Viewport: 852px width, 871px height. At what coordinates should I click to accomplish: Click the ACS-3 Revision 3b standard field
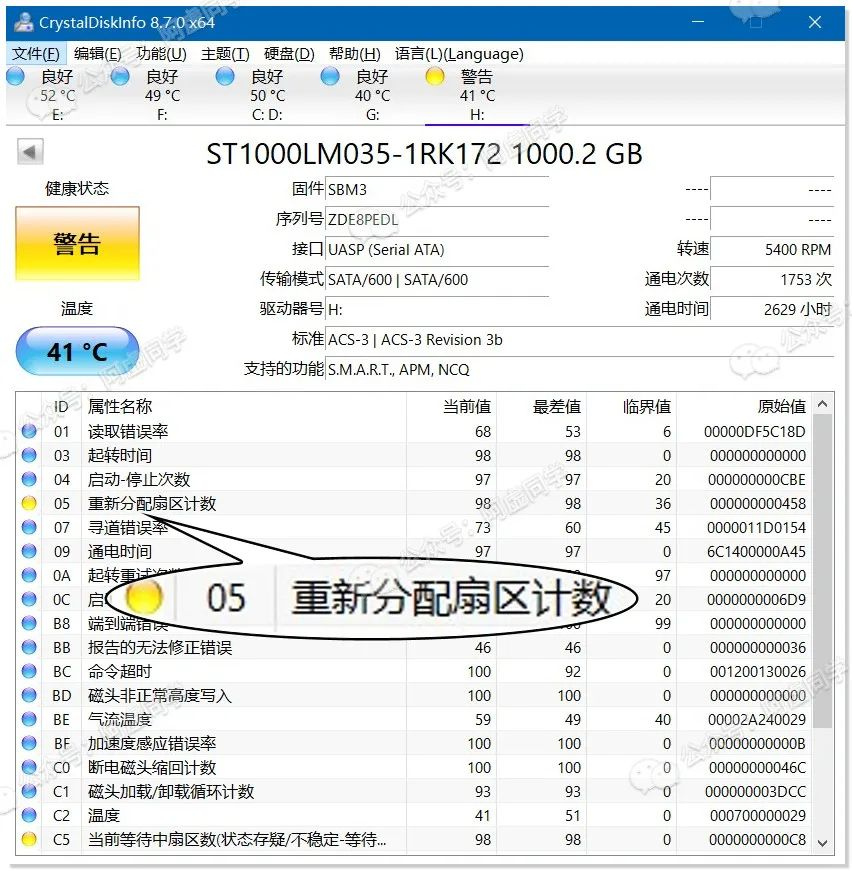point(580,340)
